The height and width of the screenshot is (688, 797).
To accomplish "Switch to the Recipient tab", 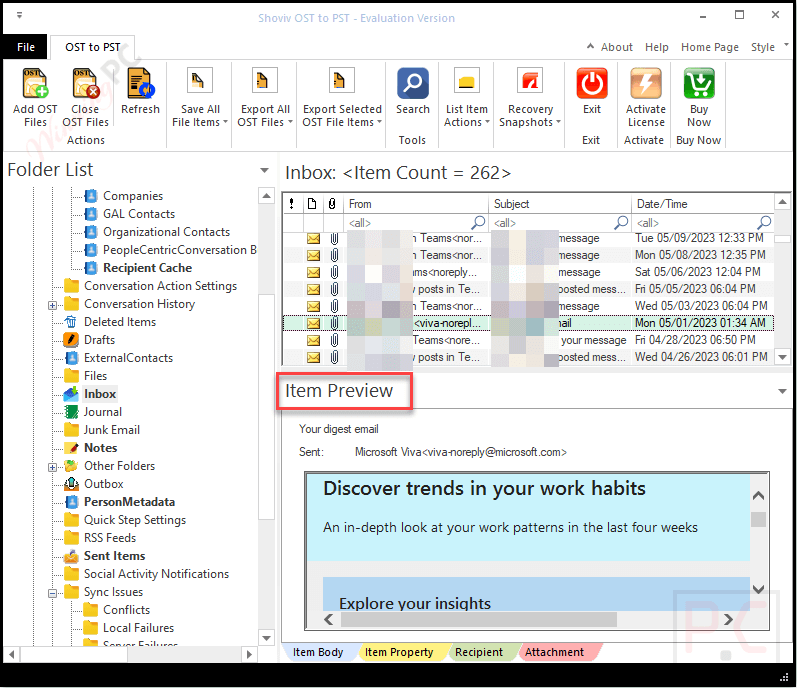I will pyautogui.click(x=479, y=652).
